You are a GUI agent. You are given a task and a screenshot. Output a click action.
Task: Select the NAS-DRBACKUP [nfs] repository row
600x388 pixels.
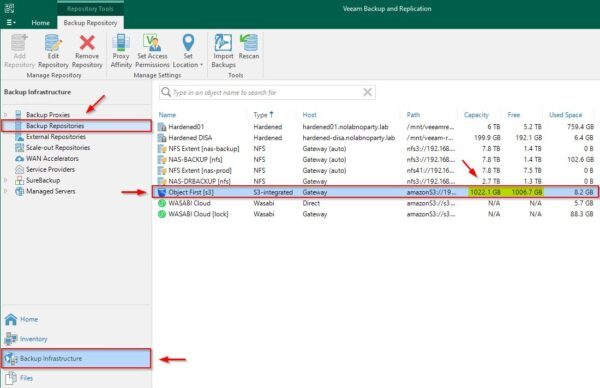[x=376, y=181]
